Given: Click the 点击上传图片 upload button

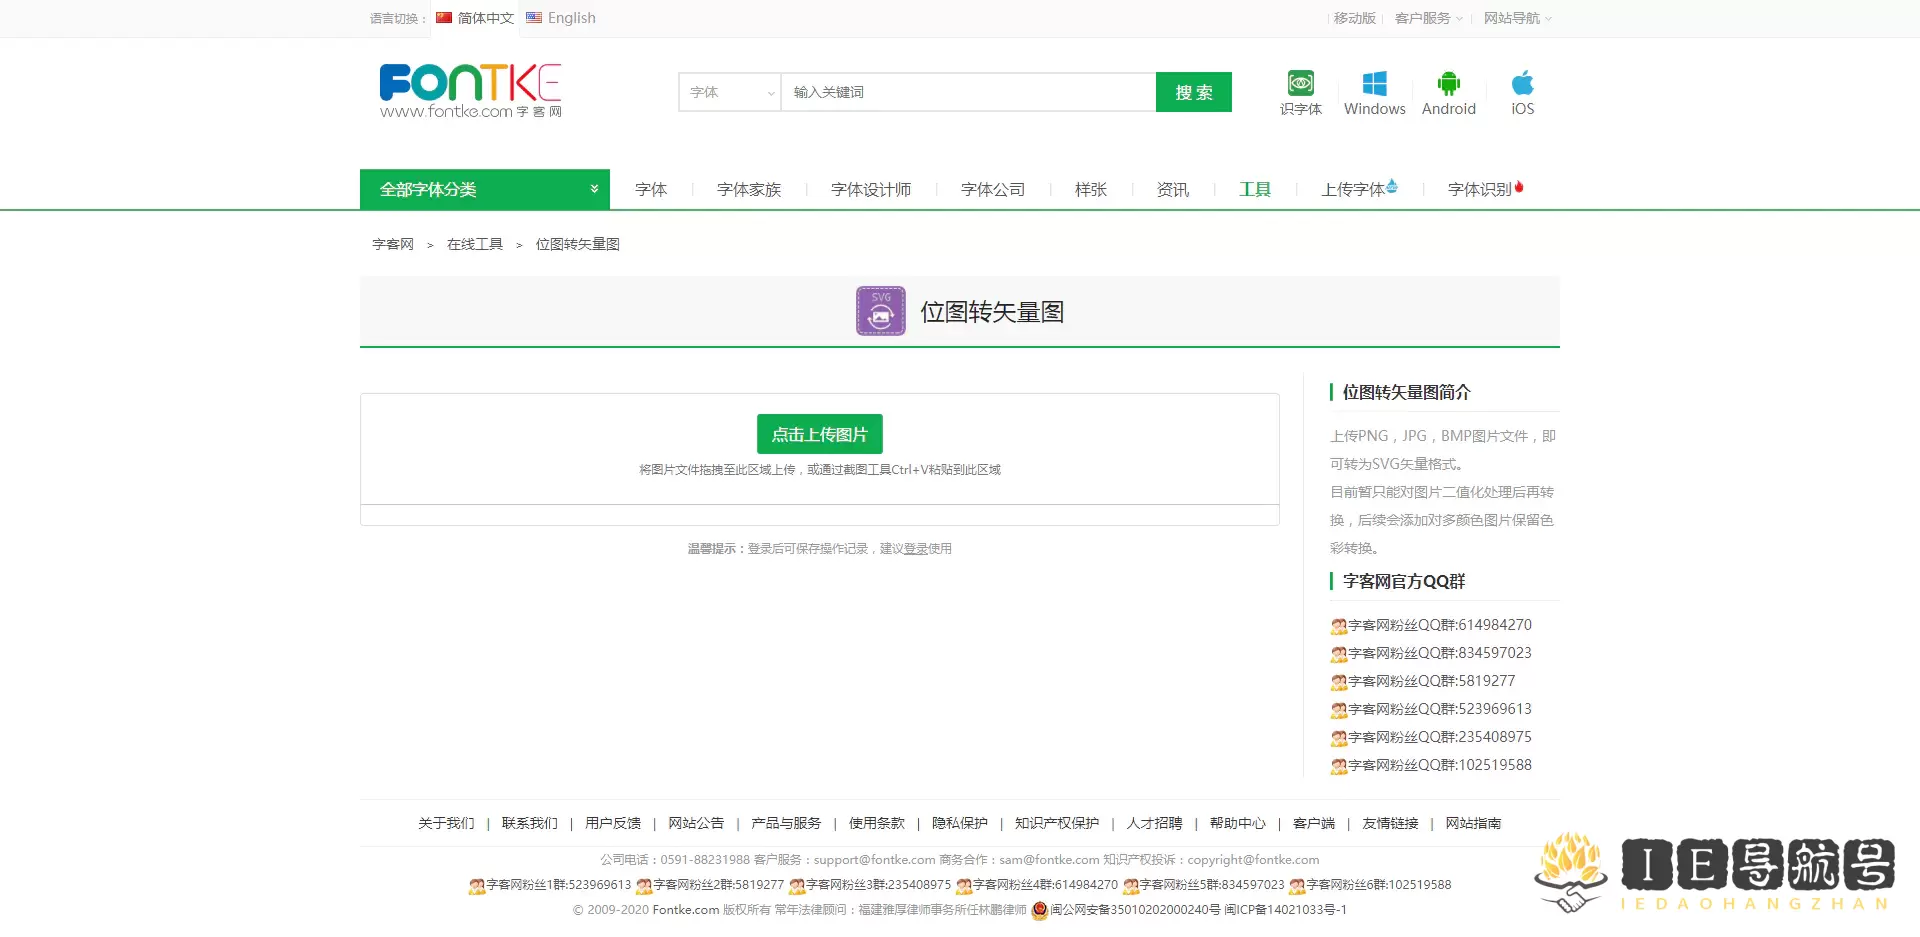Looking at the screenshot, I should 820,434.
